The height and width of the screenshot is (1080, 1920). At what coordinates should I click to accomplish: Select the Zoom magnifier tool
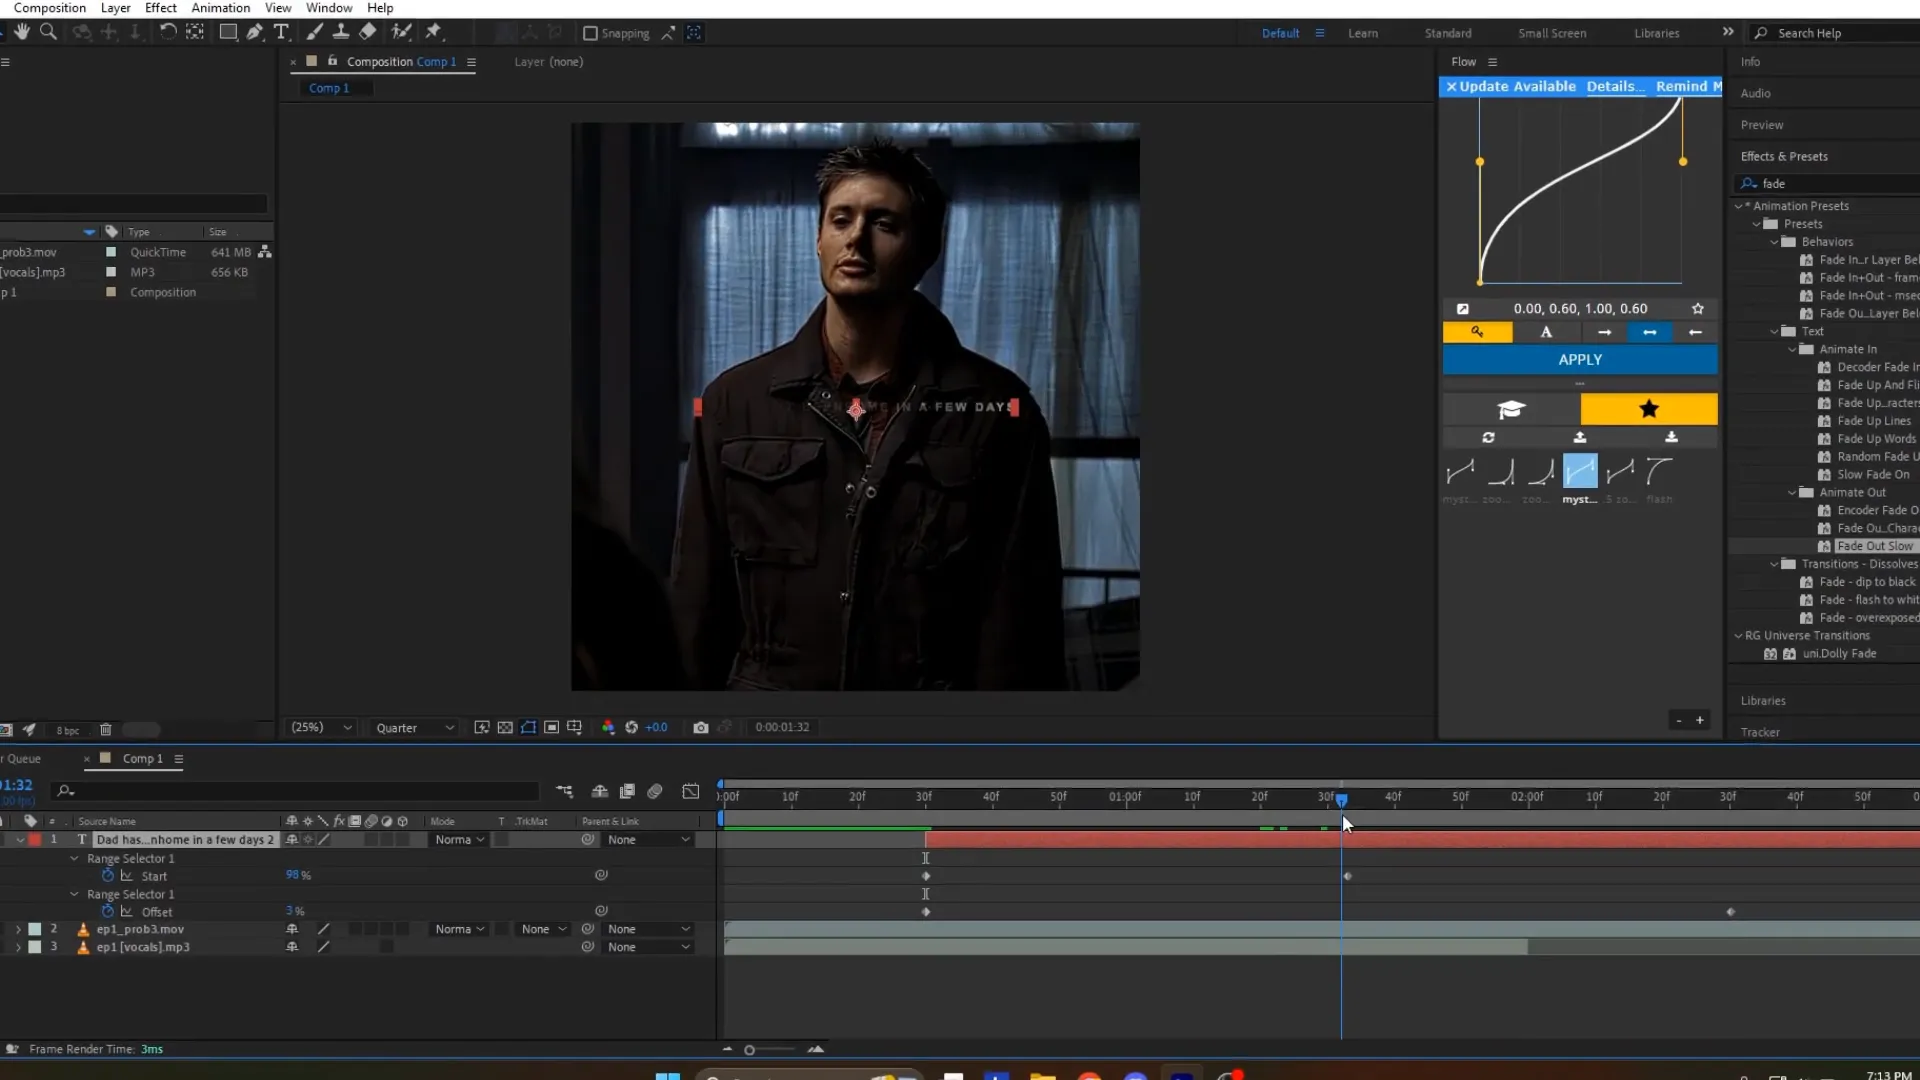[x=48, y=32]
